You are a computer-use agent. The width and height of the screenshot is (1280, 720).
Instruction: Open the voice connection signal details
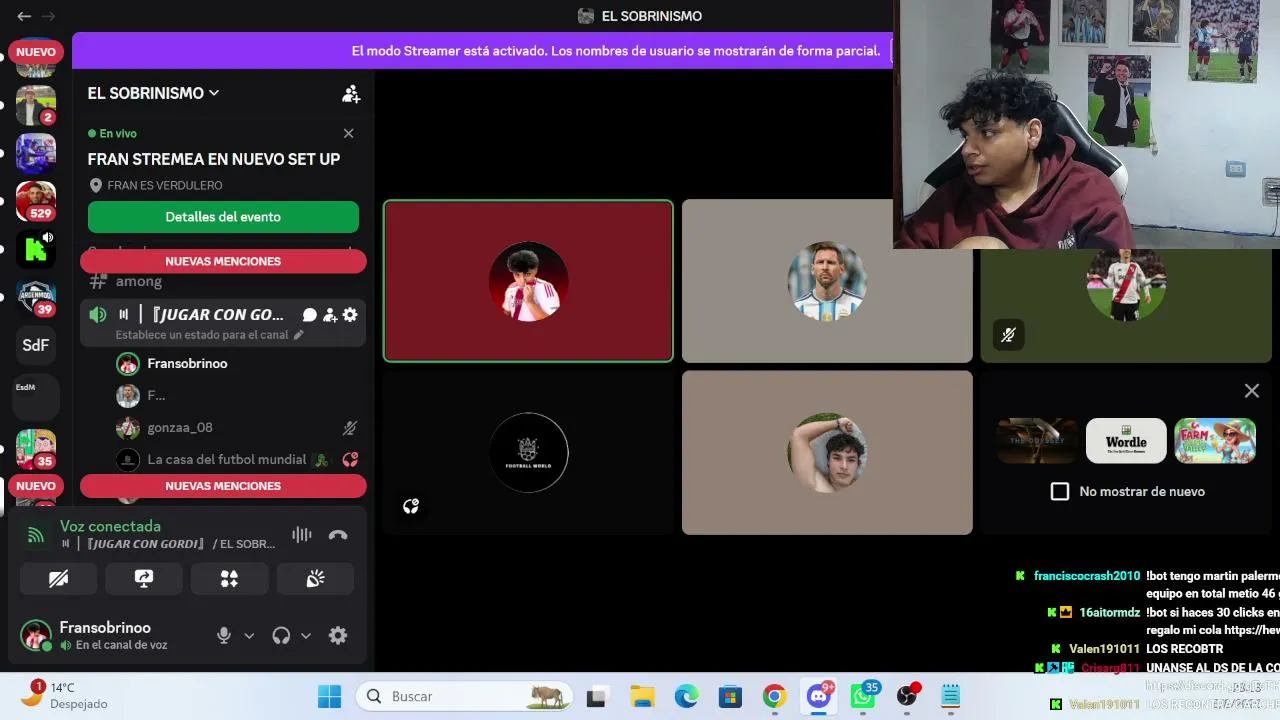click(x=36, y=535)
